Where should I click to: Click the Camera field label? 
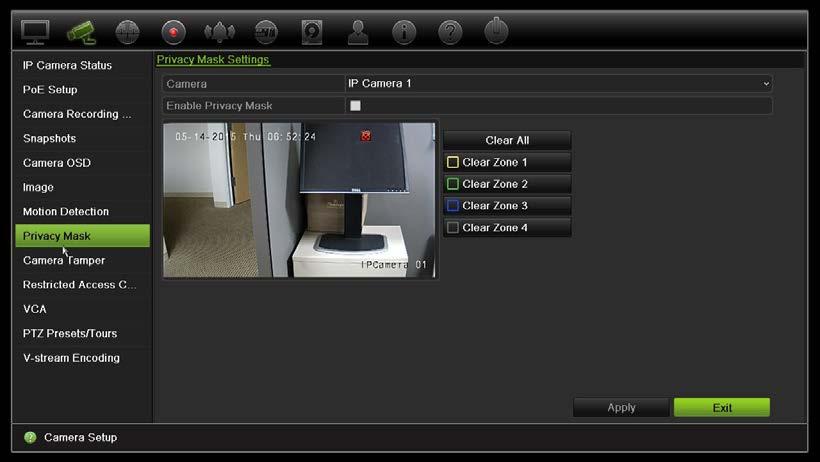tap(187, 84)
